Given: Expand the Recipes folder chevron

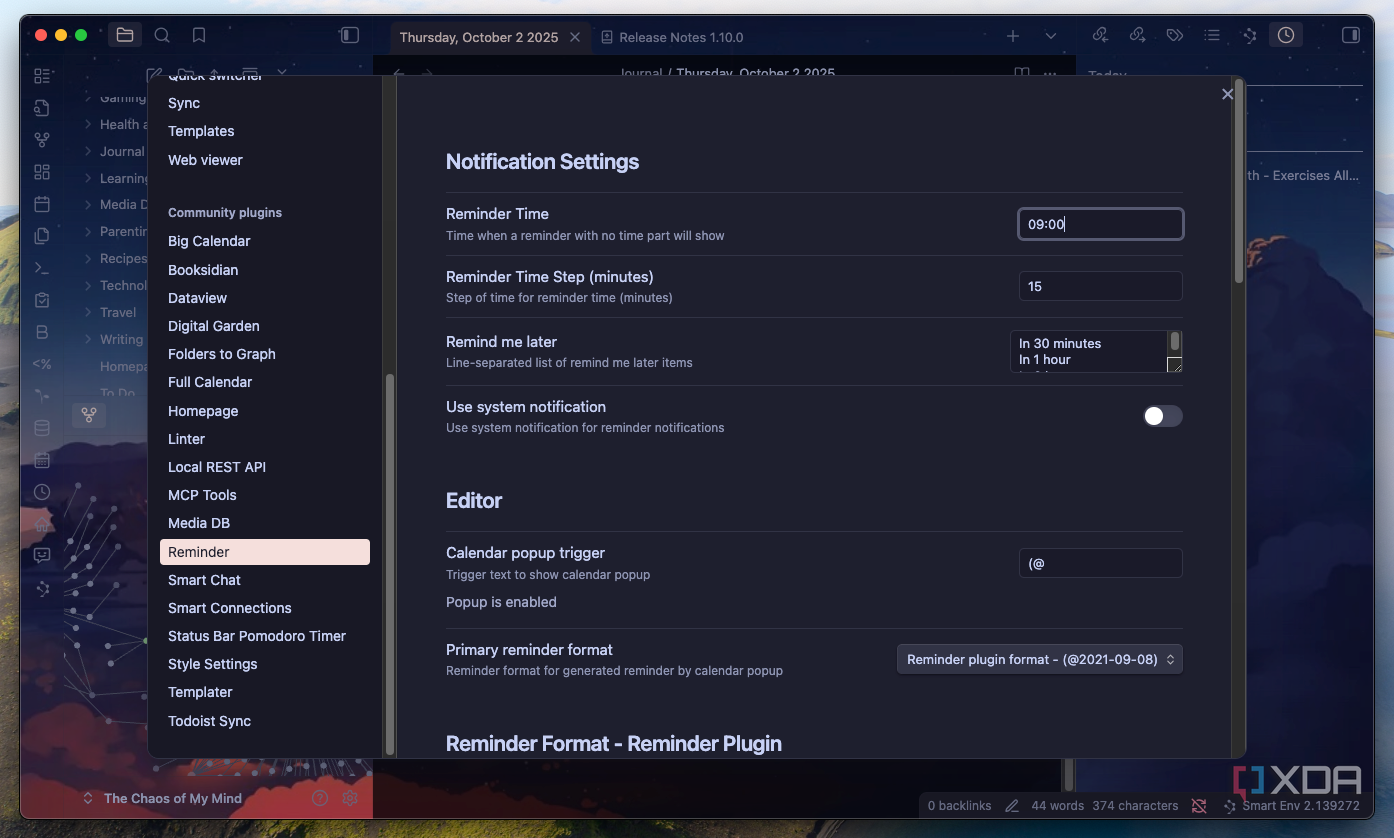Looking at the screenshot, I should point(89,258).
